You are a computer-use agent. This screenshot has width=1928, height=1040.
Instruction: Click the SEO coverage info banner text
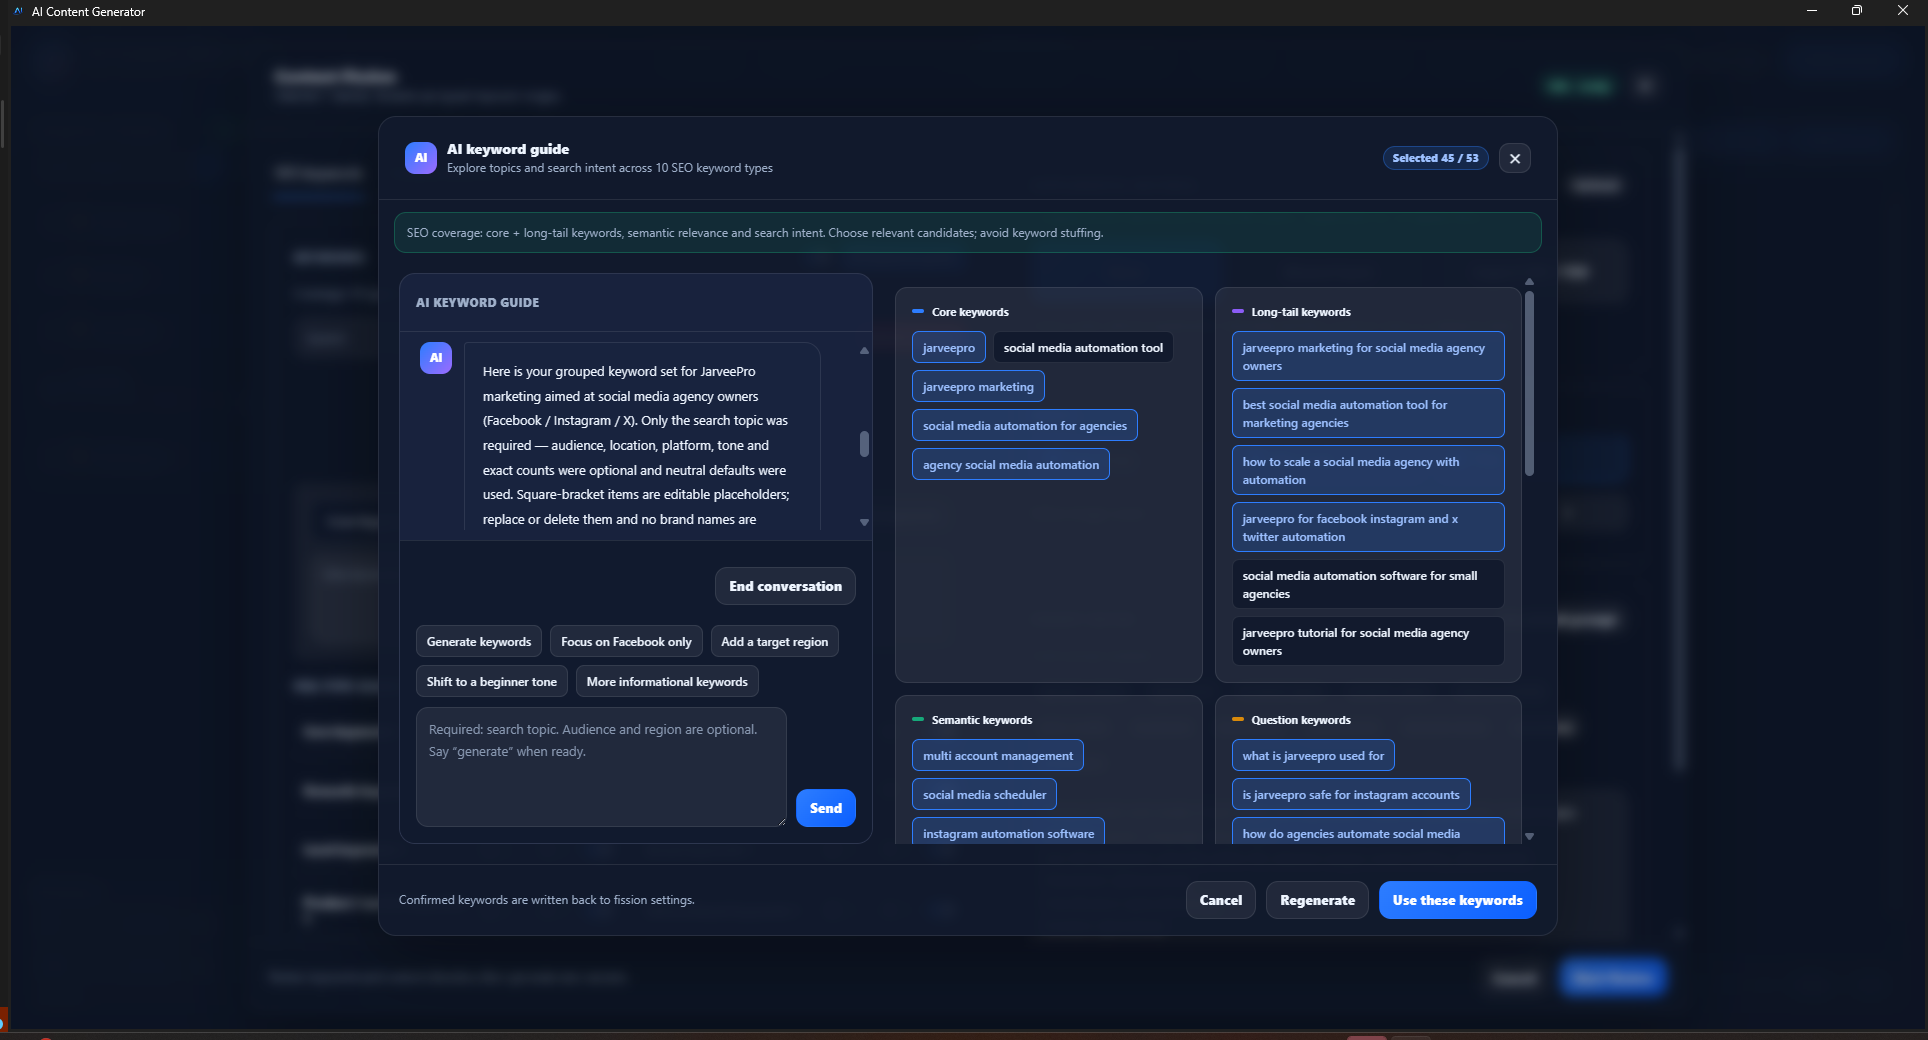tap(755, 233)
